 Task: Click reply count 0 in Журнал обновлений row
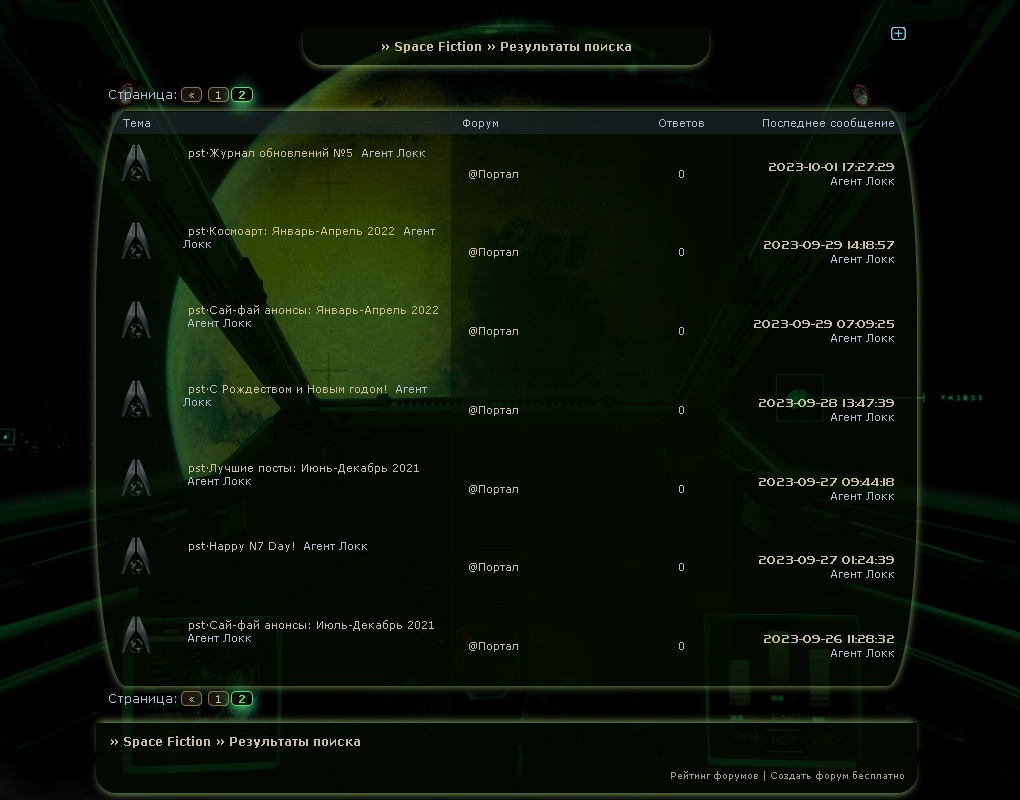681,174
